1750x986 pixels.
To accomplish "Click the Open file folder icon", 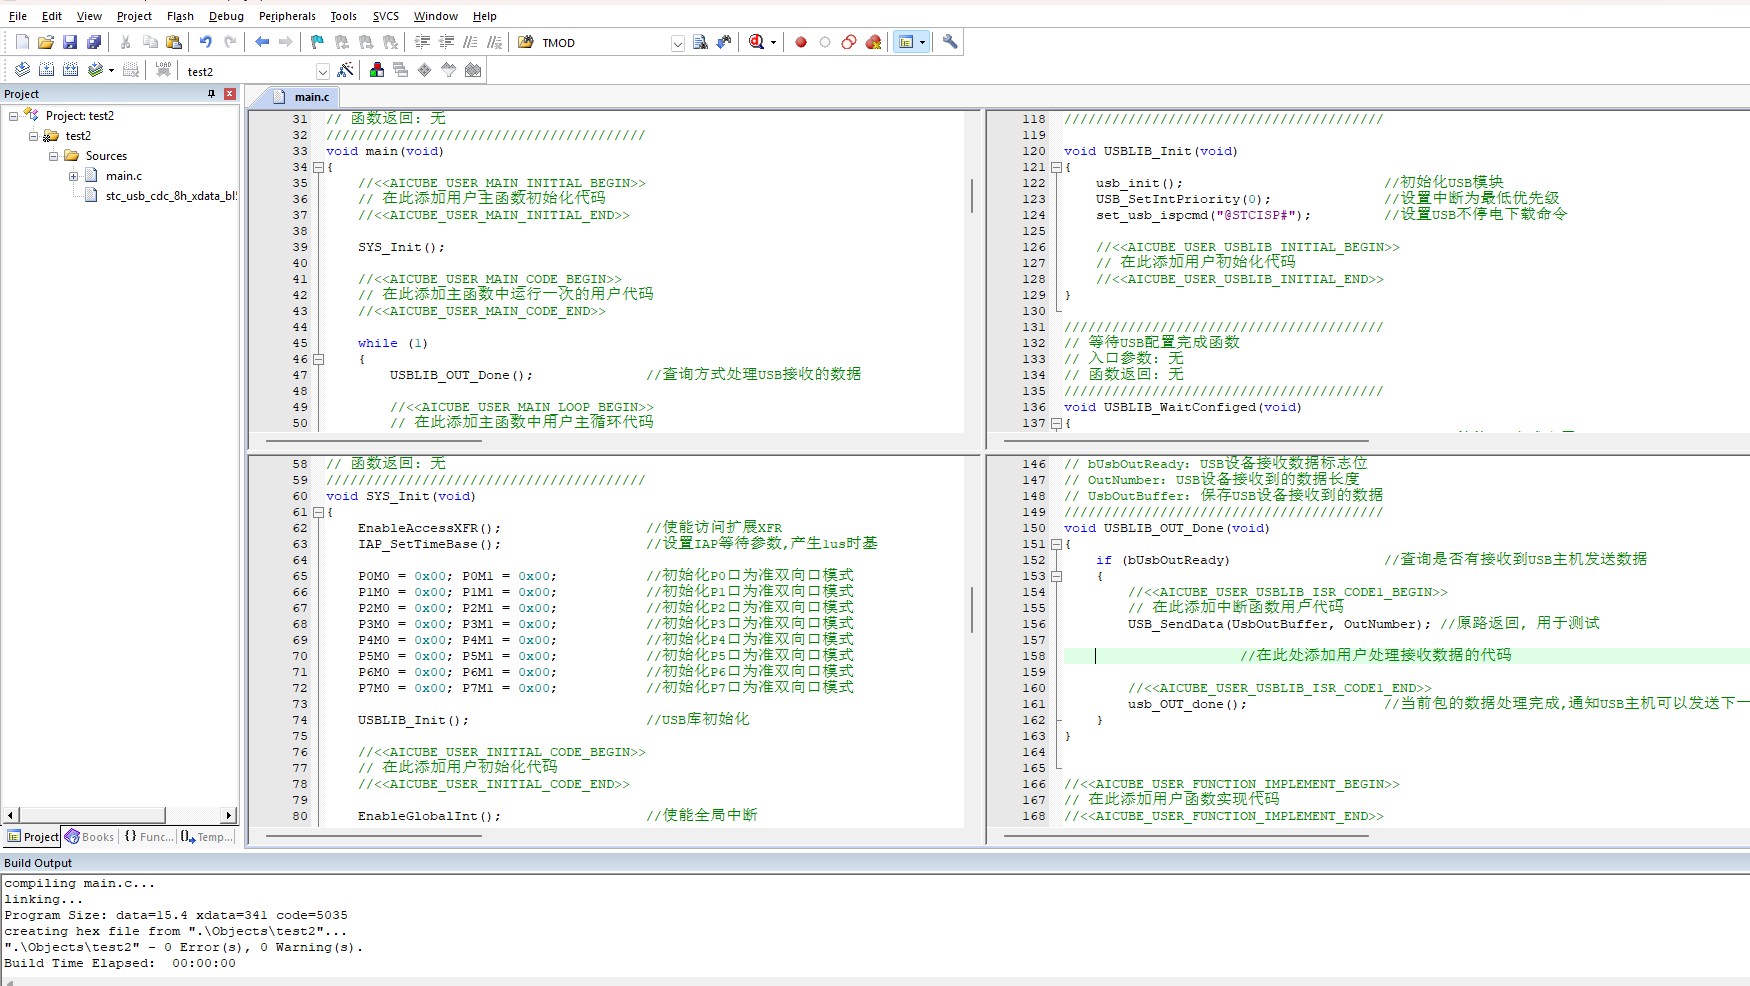I will (x=46, y=42).
